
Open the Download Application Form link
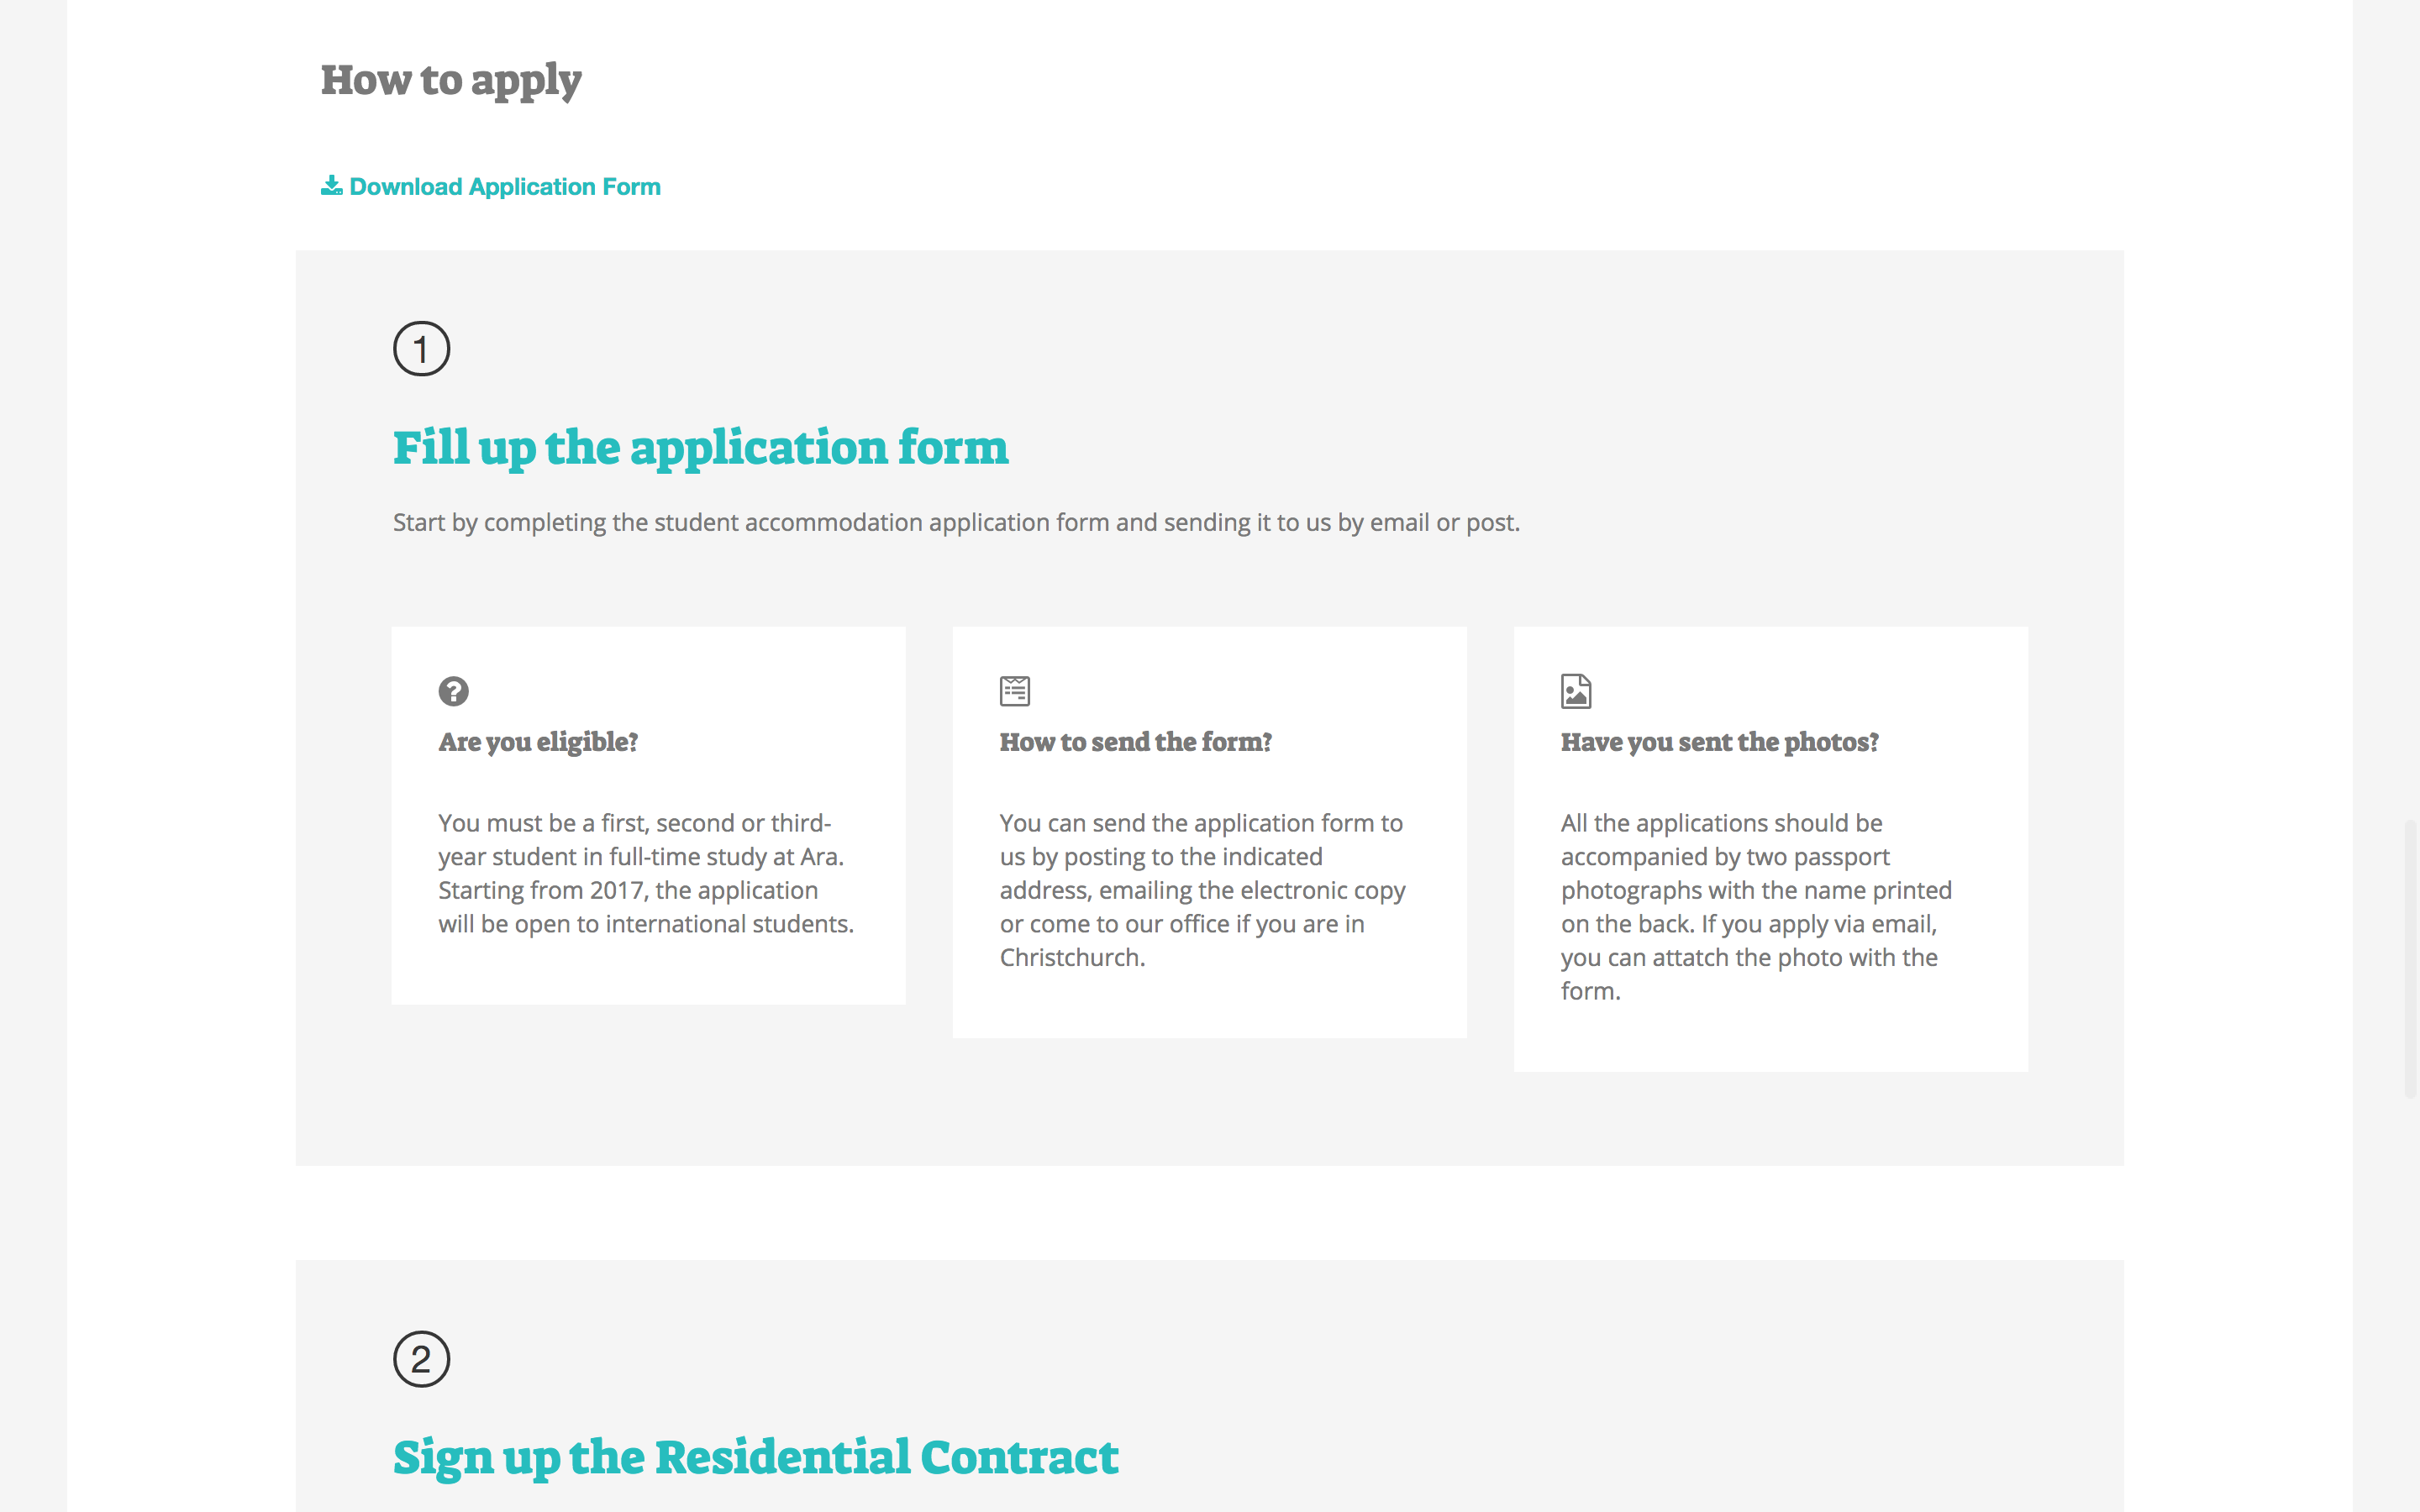click(x=504, y=187)
